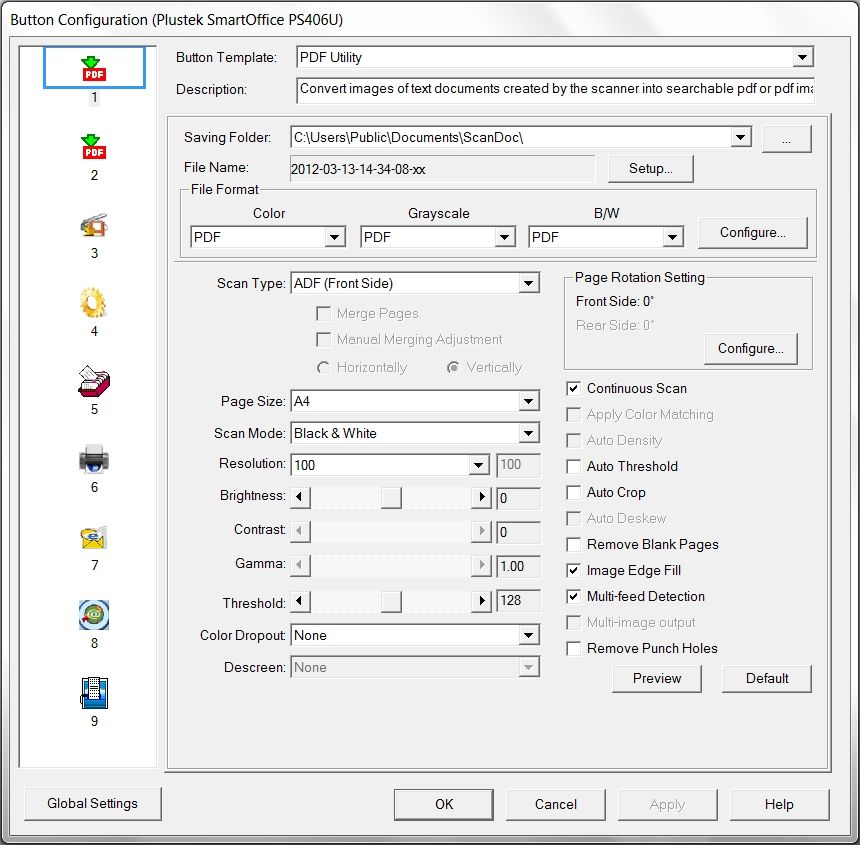Screen dimensions: 860x845
Task: Open the Scan Mode dropdown
Action: click(528, 433)
